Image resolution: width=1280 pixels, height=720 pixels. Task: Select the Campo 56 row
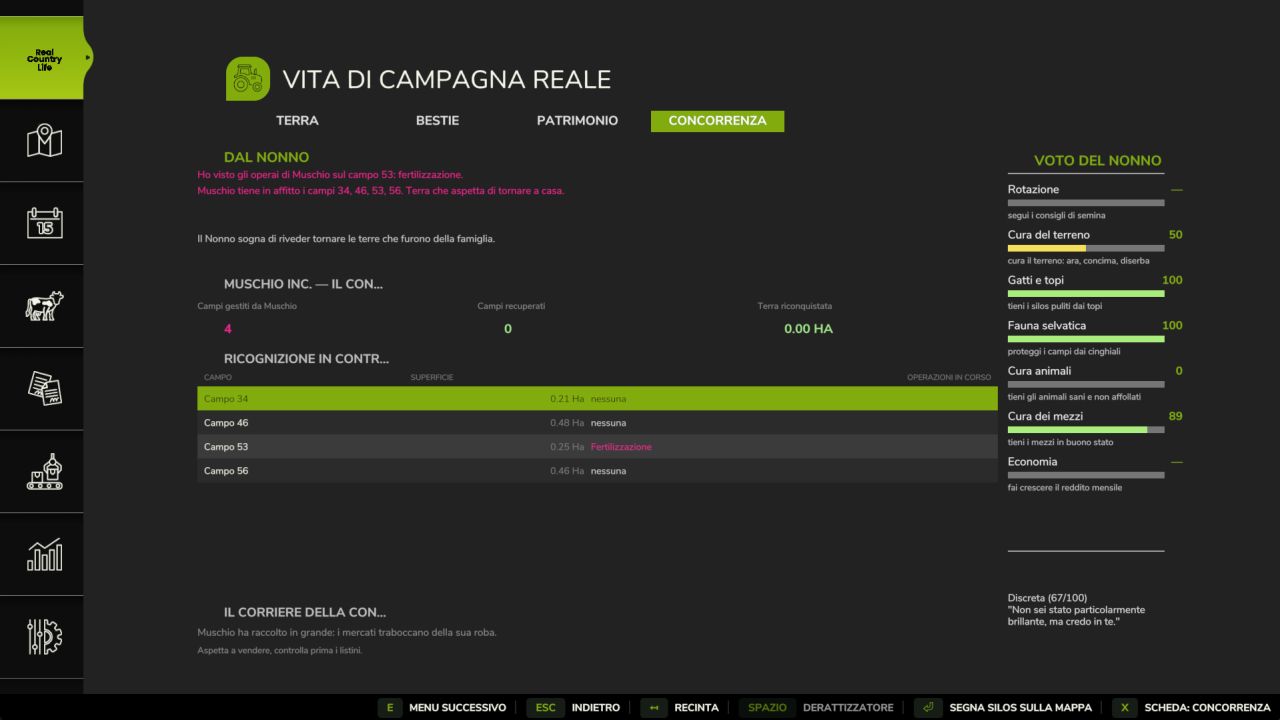(x=597, y=471)
